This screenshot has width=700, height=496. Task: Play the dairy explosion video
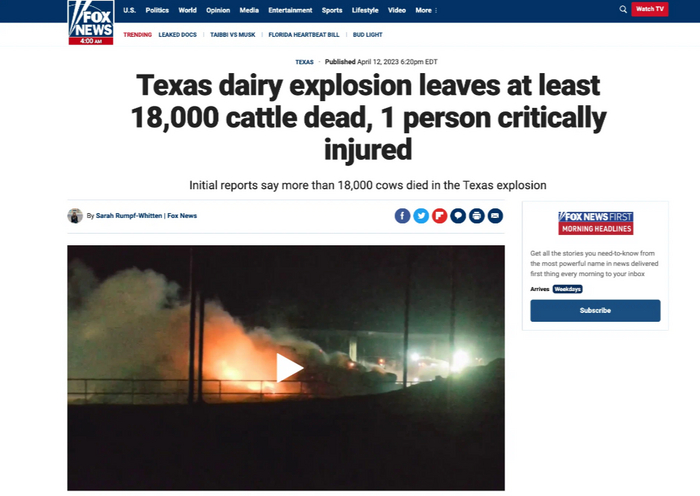289,368
